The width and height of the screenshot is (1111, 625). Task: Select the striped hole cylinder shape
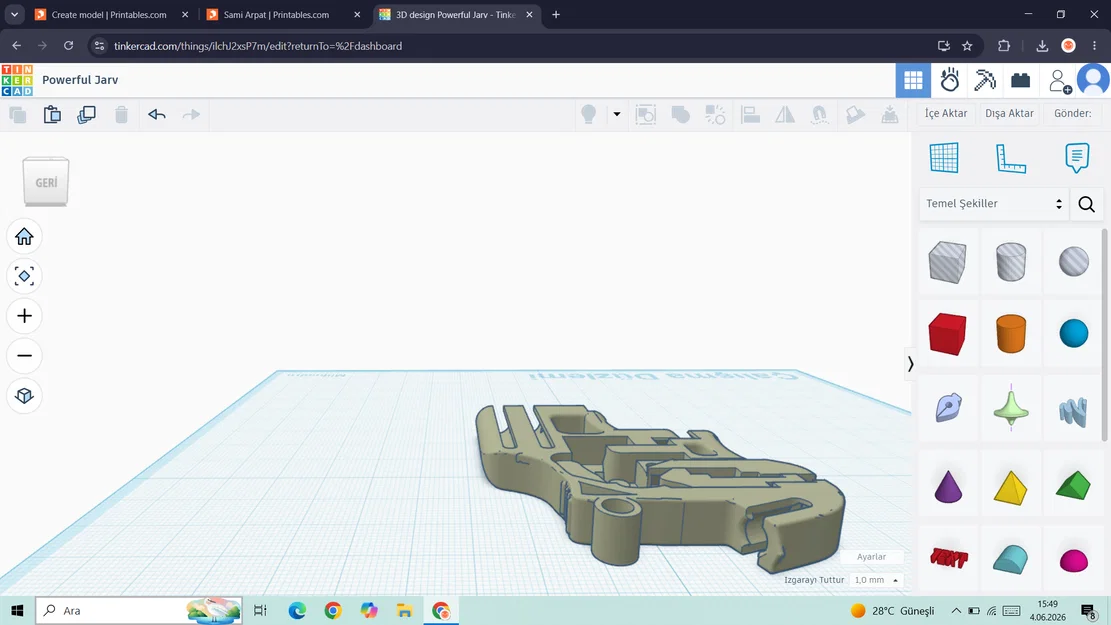tap(1010, 261)
